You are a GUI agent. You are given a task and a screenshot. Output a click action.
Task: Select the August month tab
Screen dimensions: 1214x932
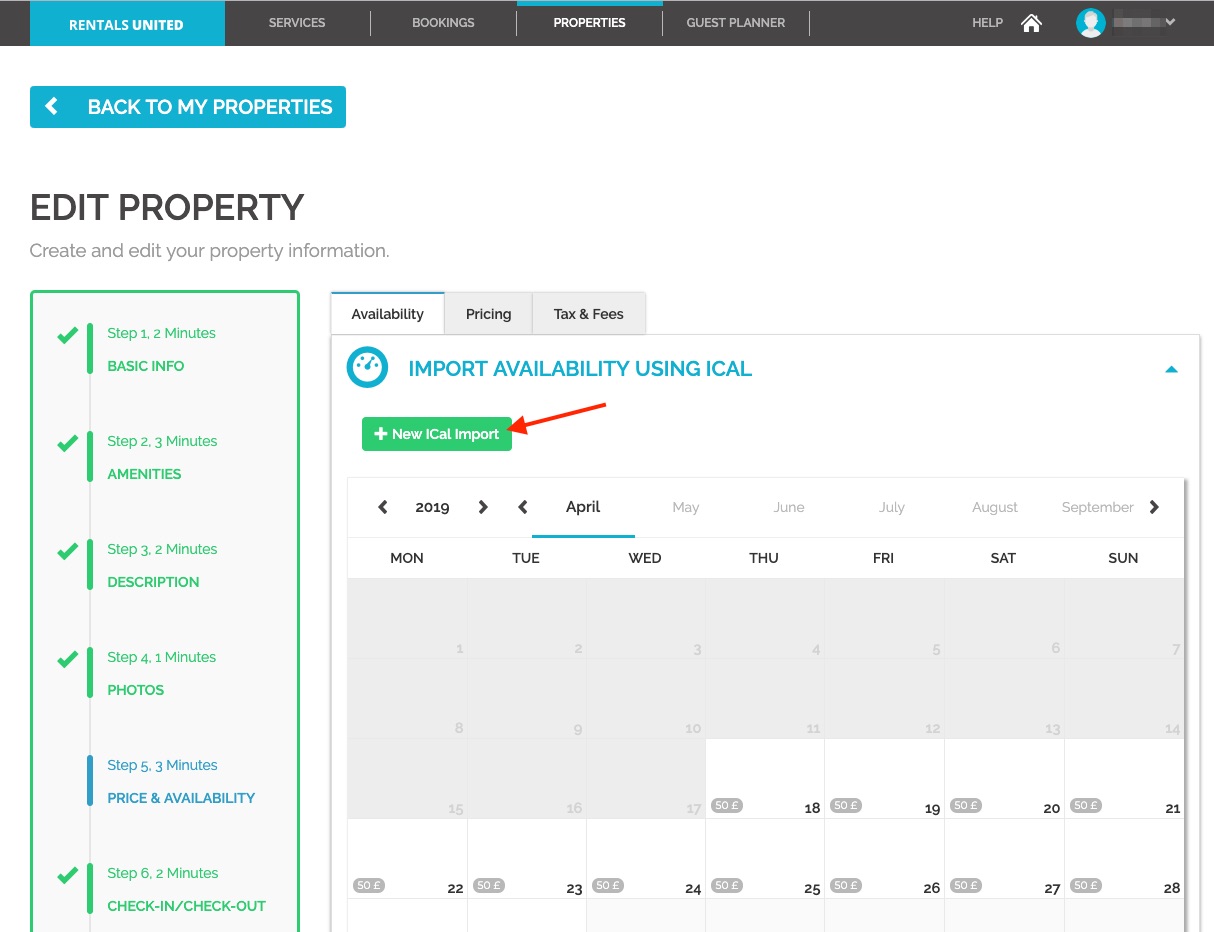click(x=995, y=507)
